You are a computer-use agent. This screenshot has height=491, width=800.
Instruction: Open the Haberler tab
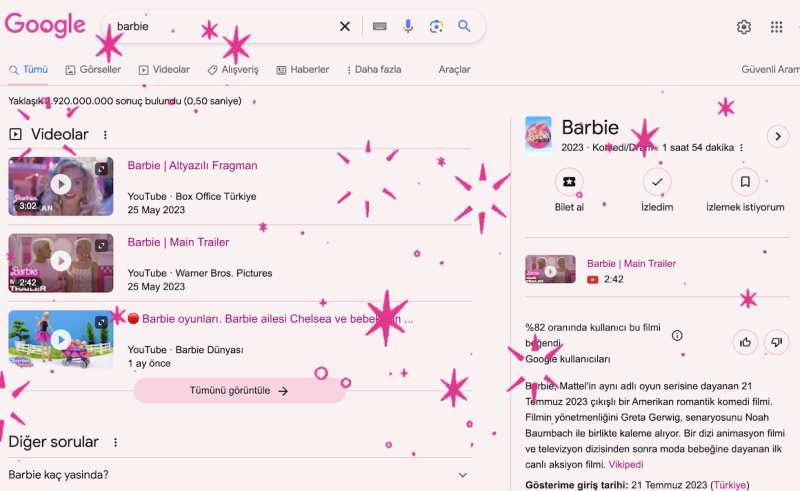coord(303,69)
